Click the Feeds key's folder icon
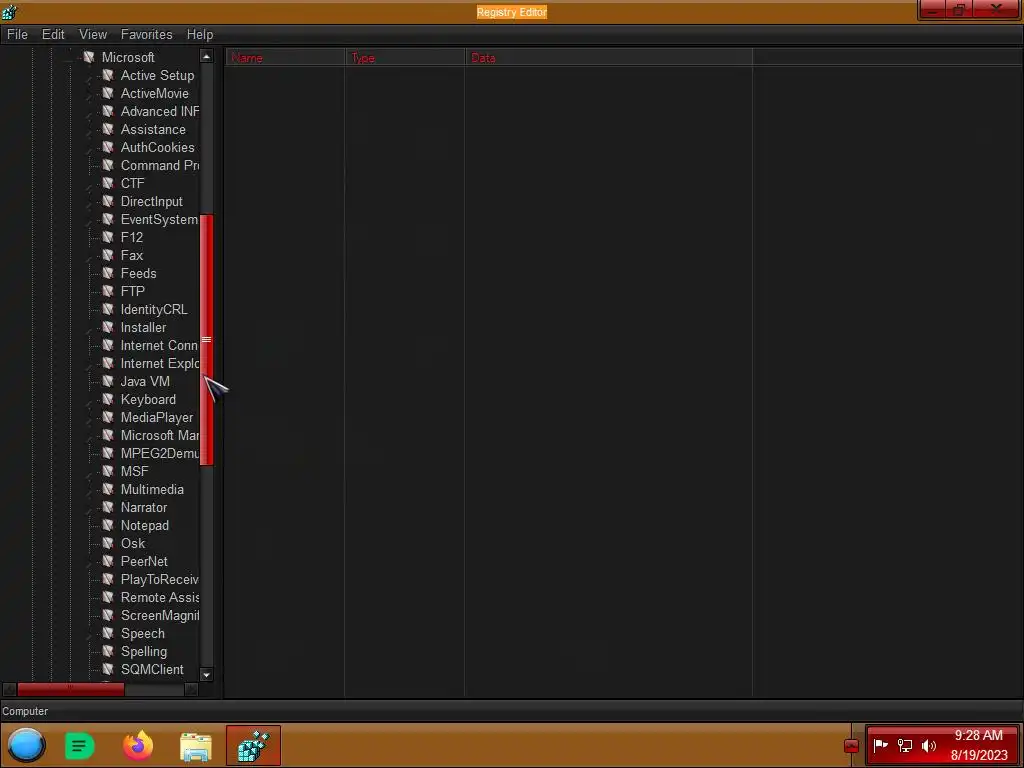 point(108,273)
